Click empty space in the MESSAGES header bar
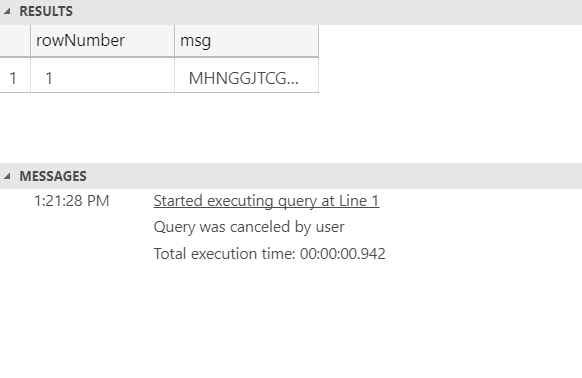 tap(334, 176)
